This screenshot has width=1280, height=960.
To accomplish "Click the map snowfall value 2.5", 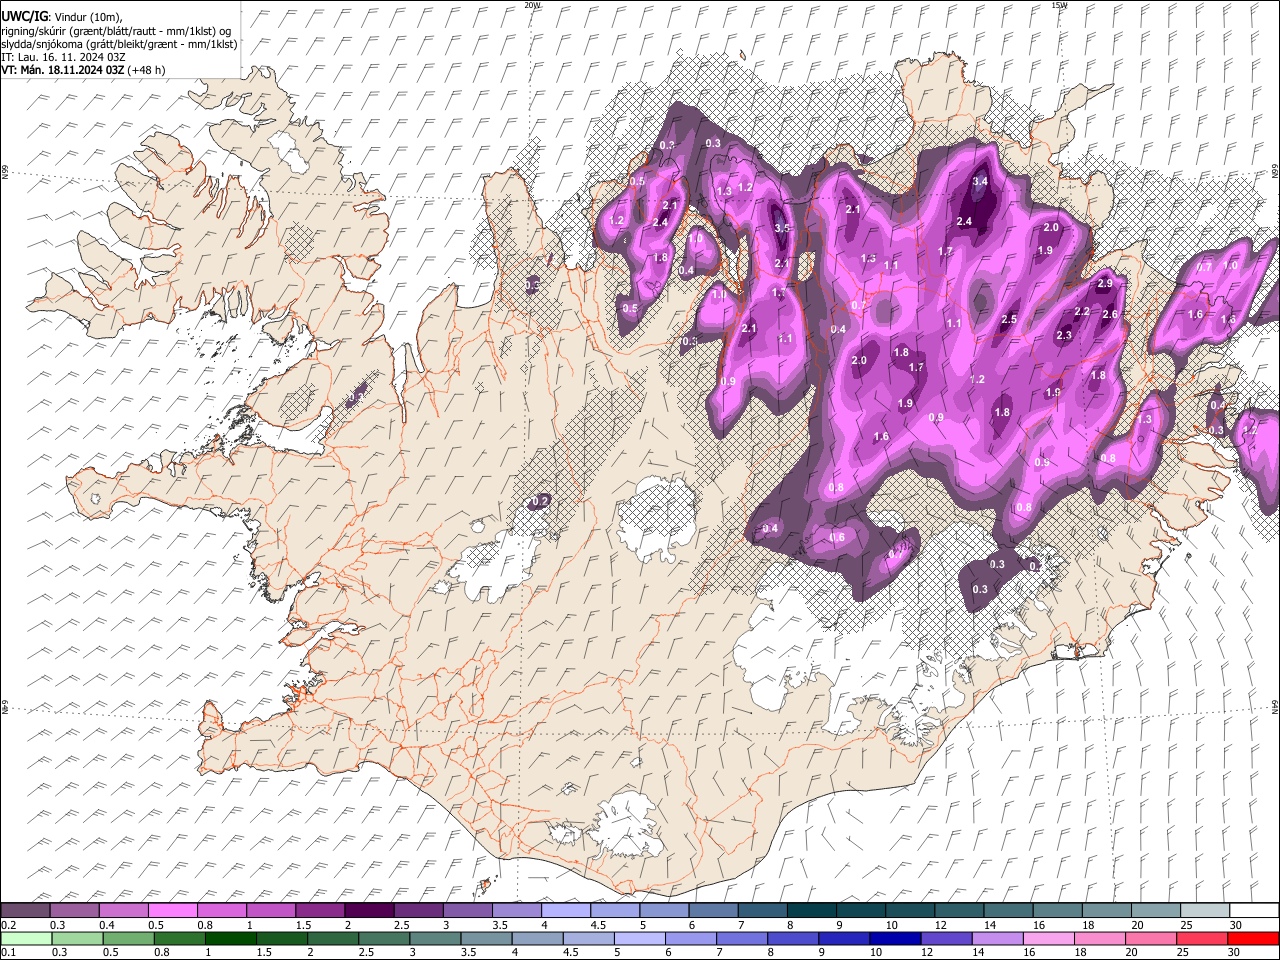I will [x=1009, y=320].
